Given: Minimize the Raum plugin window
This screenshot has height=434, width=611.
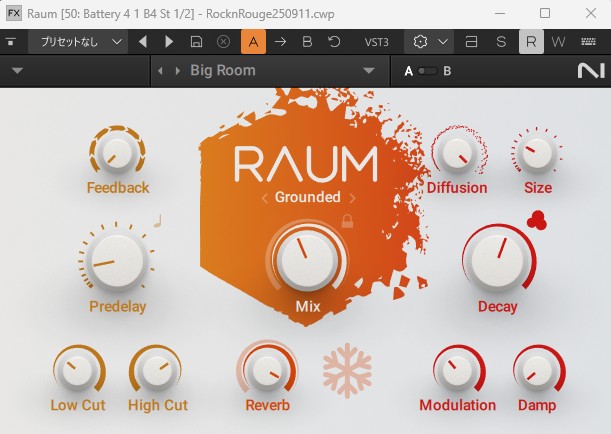Looking at the screenshot, I should point(500,14).
